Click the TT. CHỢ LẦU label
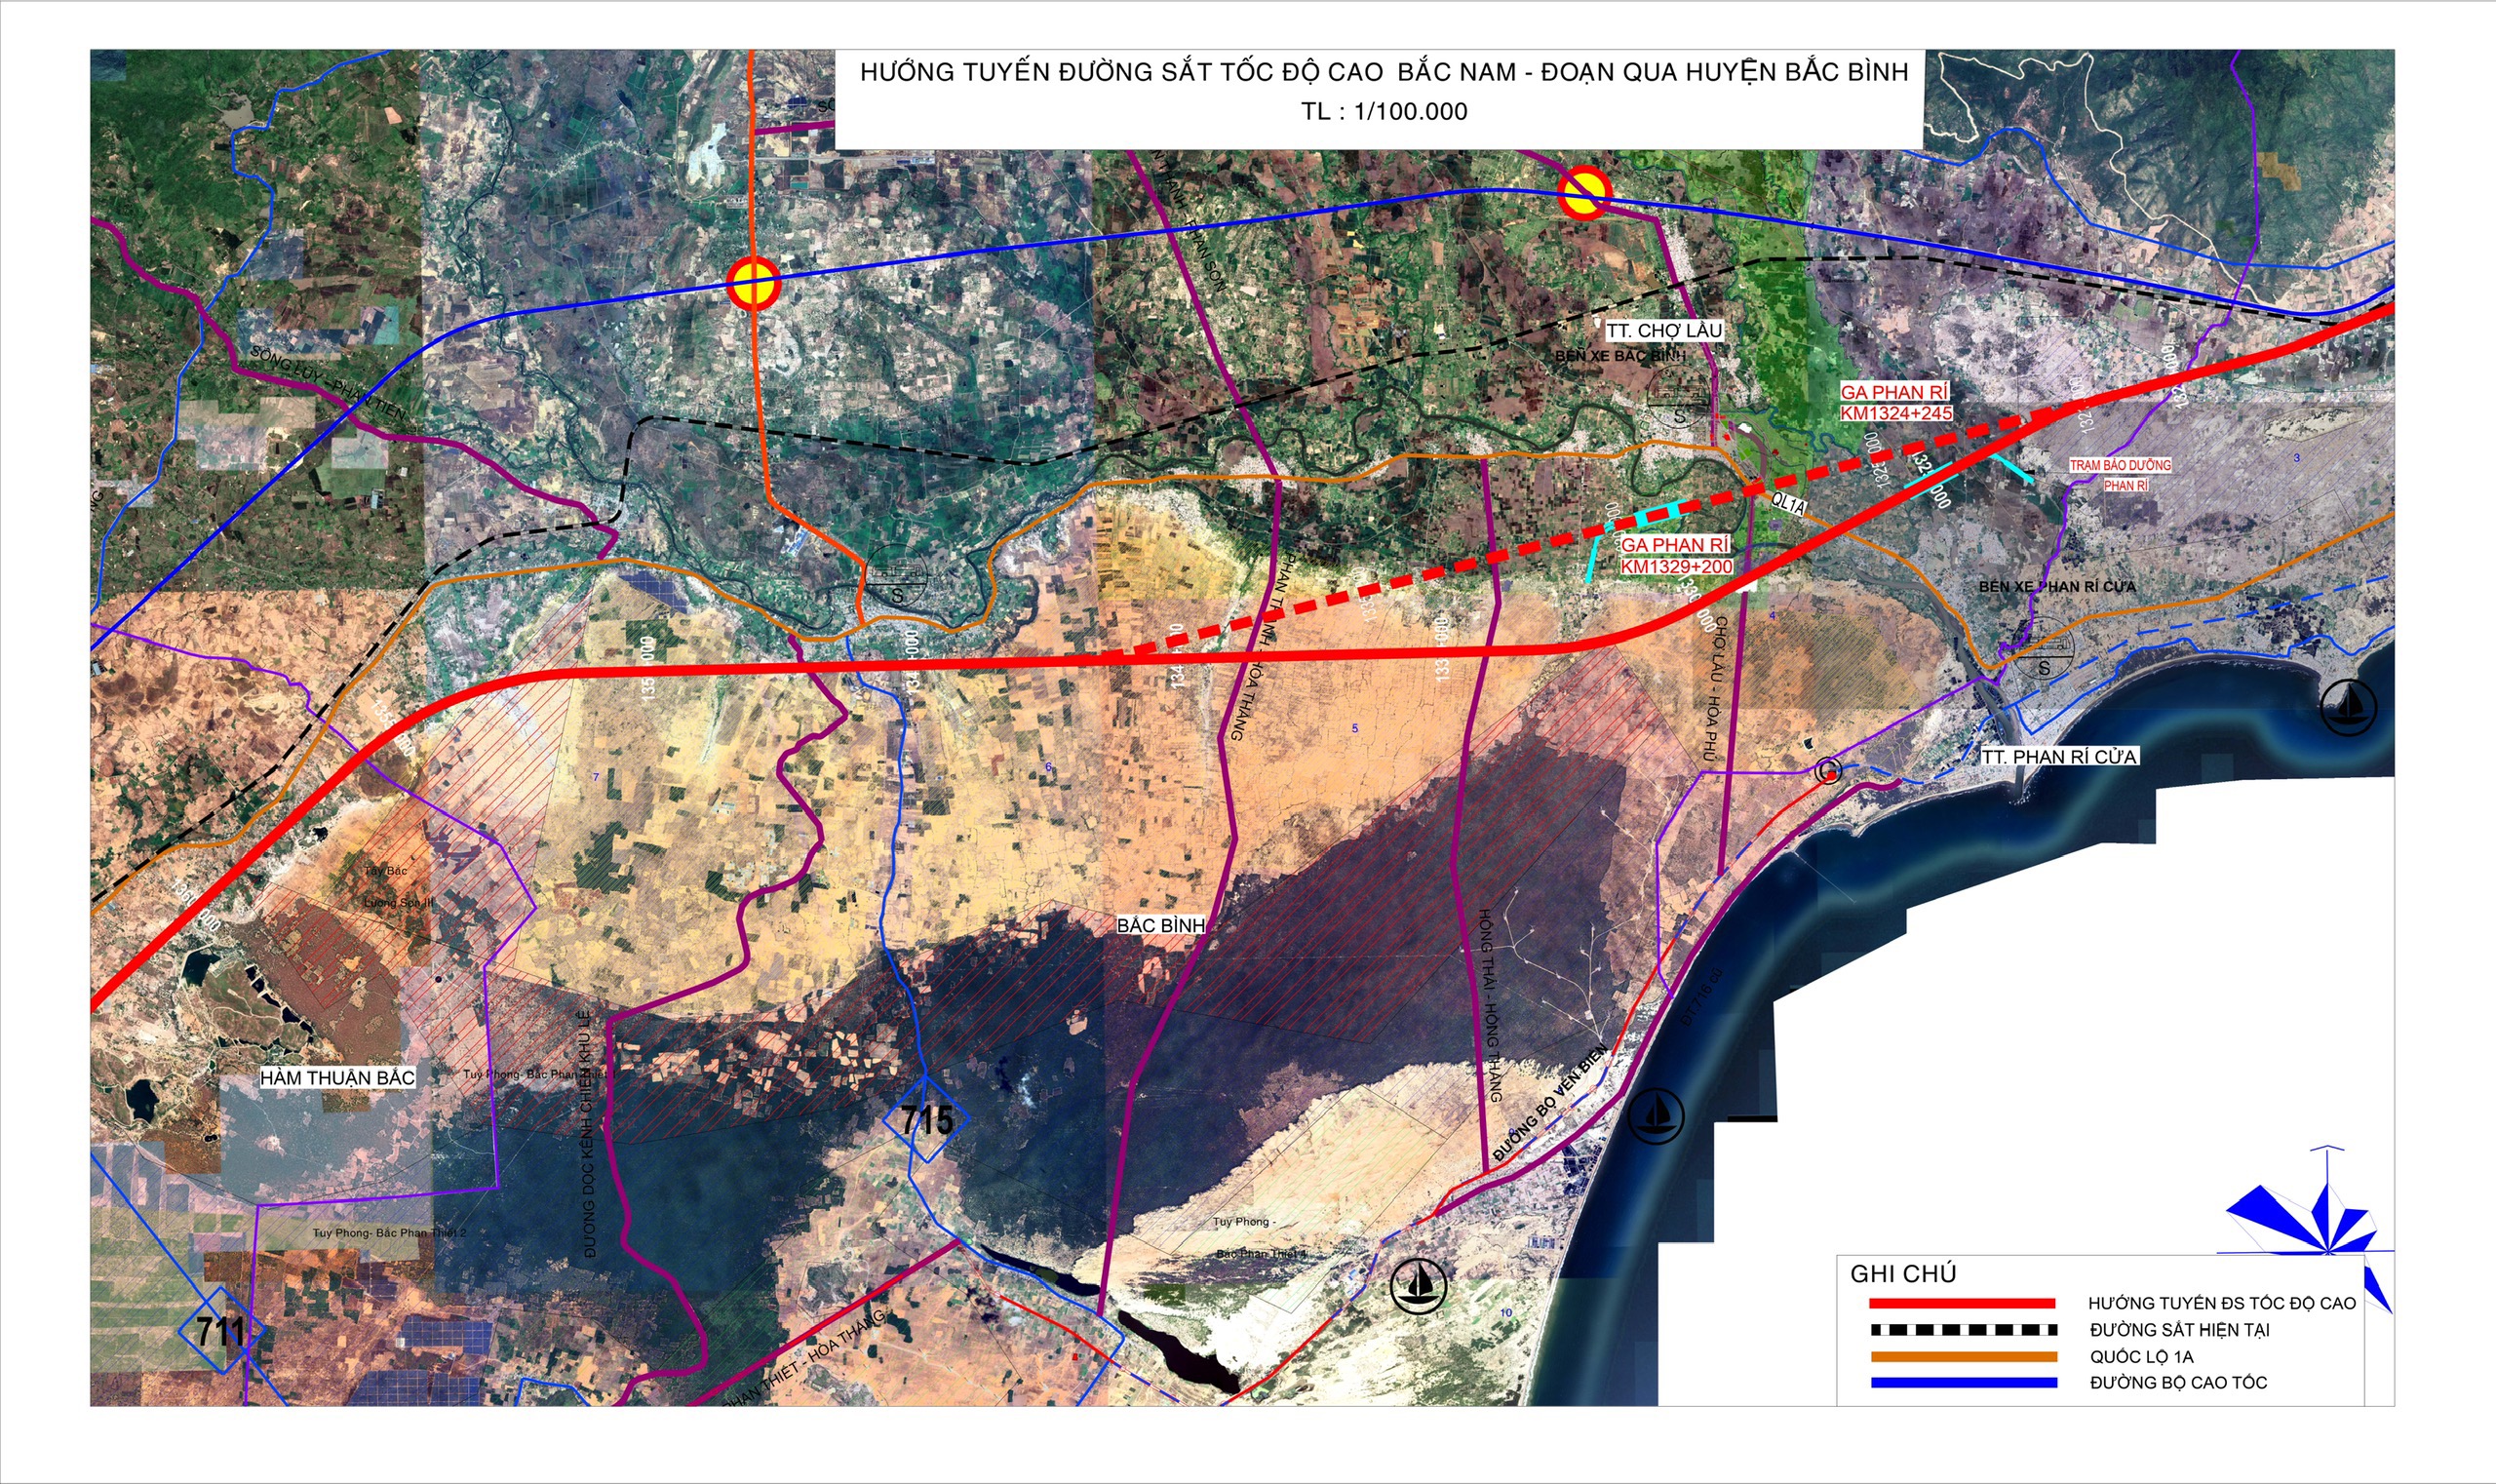This screenshot has width=2496, height=1484. point(1665,330)
